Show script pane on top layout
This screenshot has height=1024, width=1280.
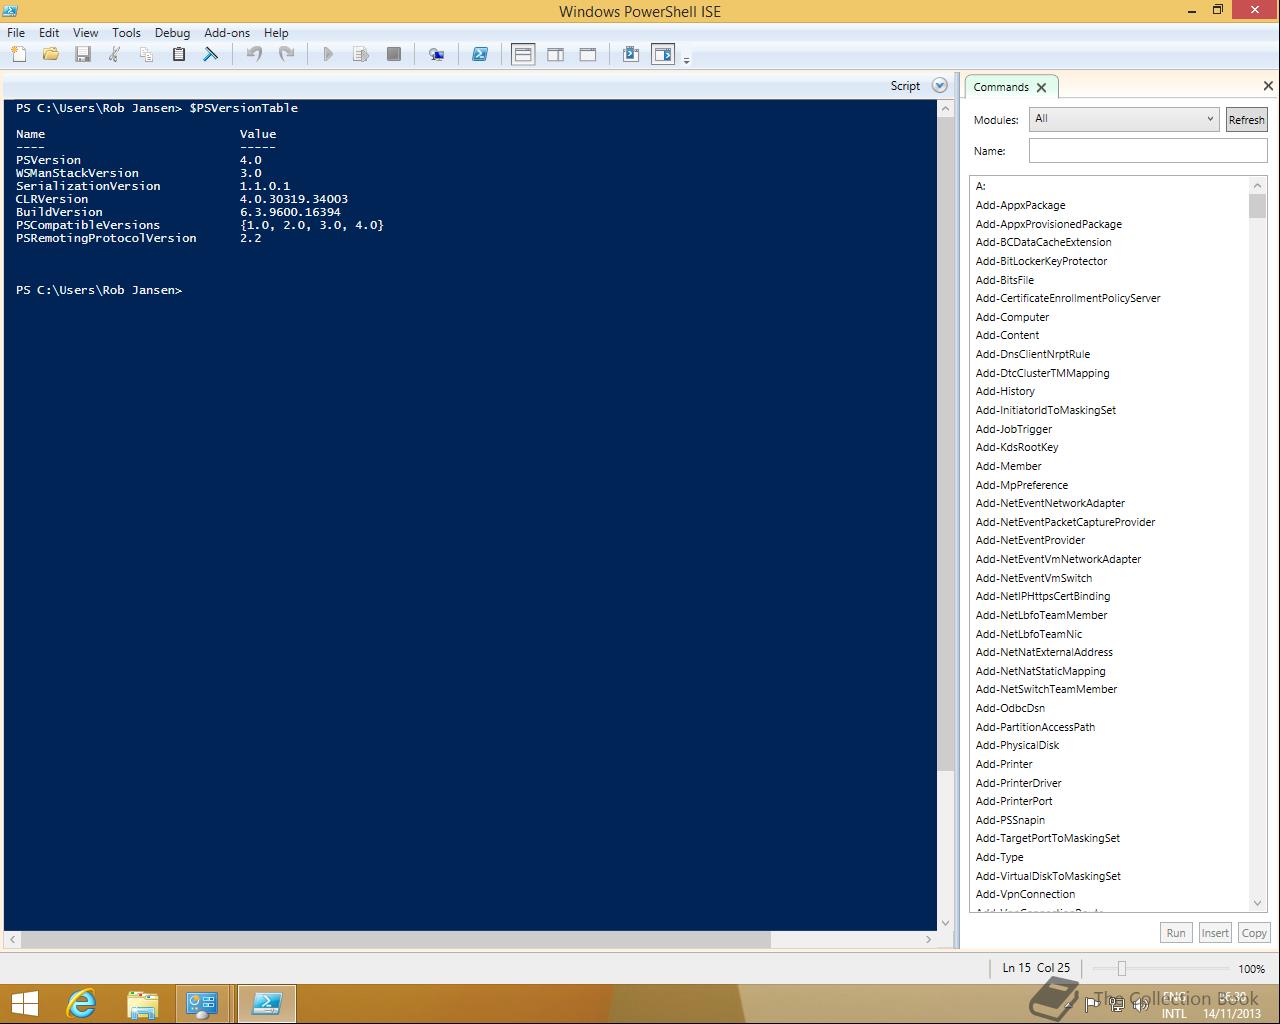(523, 55)
